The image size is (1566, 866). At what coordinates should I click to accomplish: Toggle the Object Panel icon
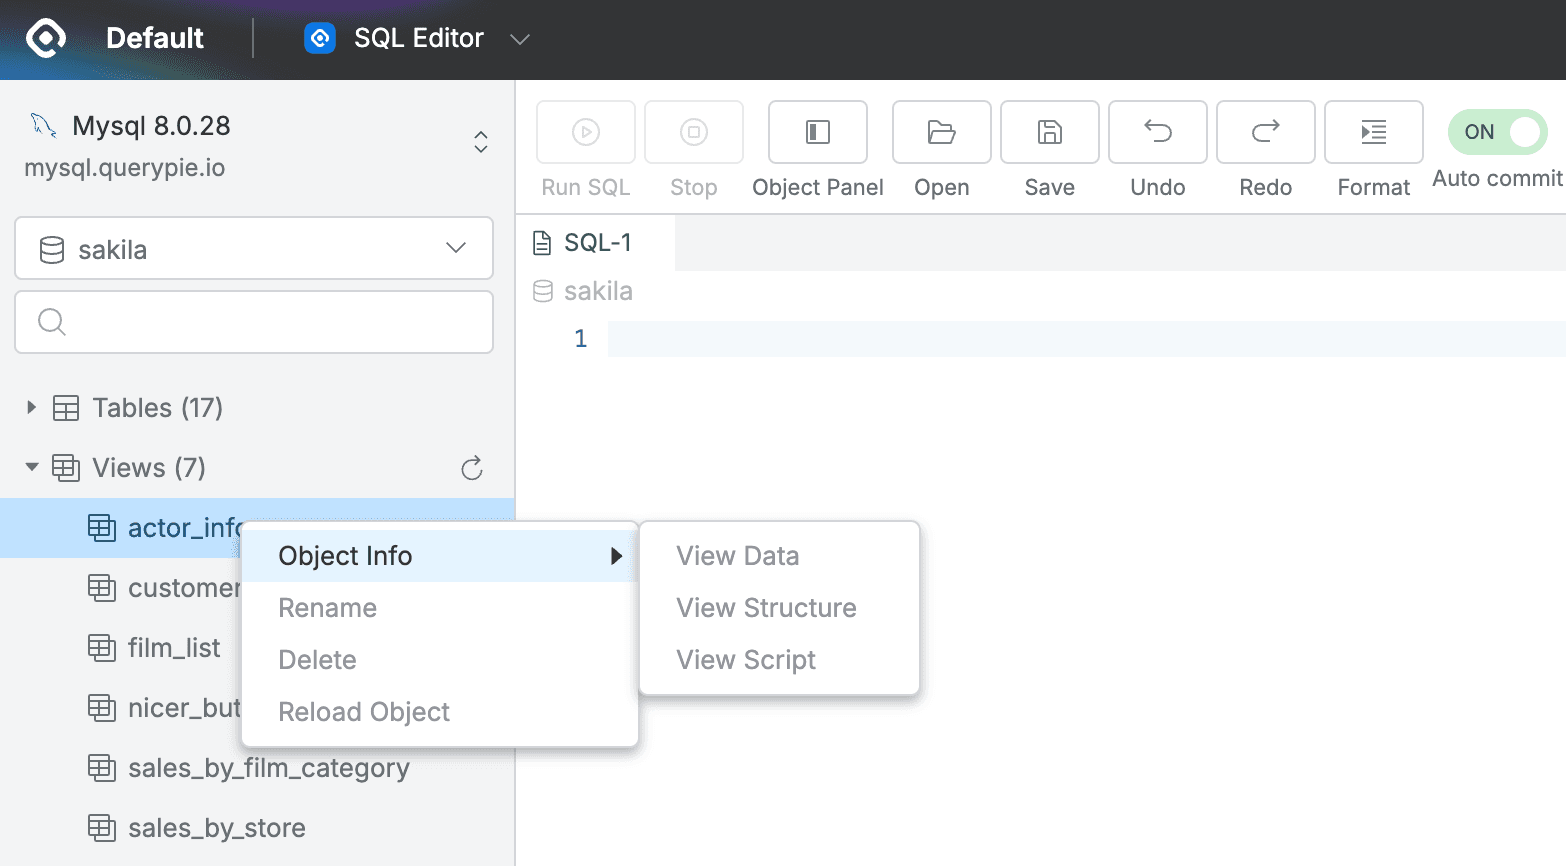click(817, 132)
